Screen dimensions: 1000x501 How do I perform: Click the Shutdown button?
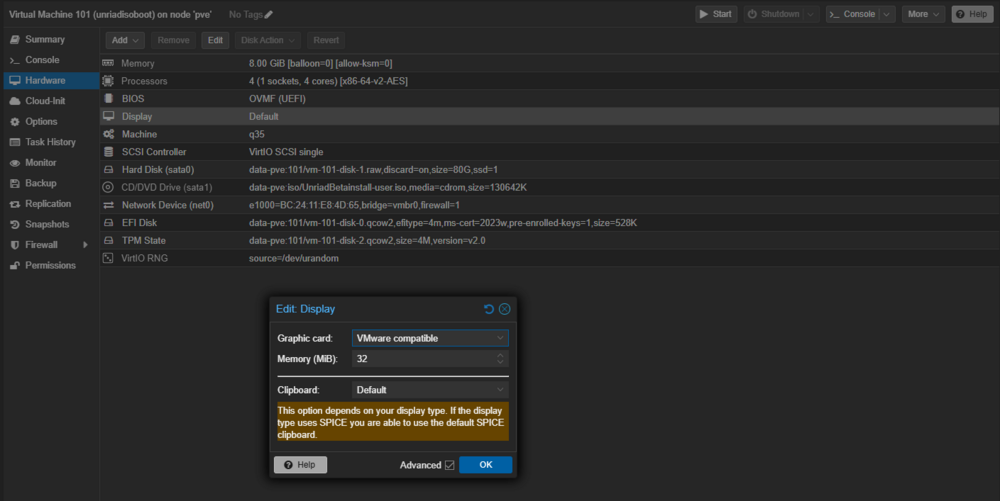774,14
